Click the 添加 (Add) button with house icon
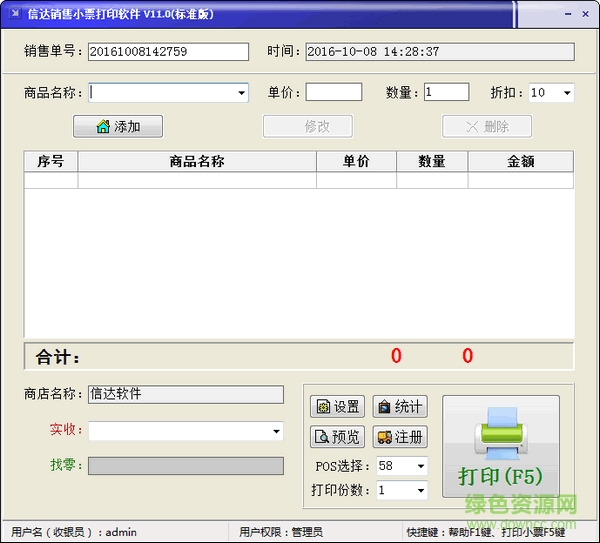This screenshot has width=600, height=543. [118, 127]
